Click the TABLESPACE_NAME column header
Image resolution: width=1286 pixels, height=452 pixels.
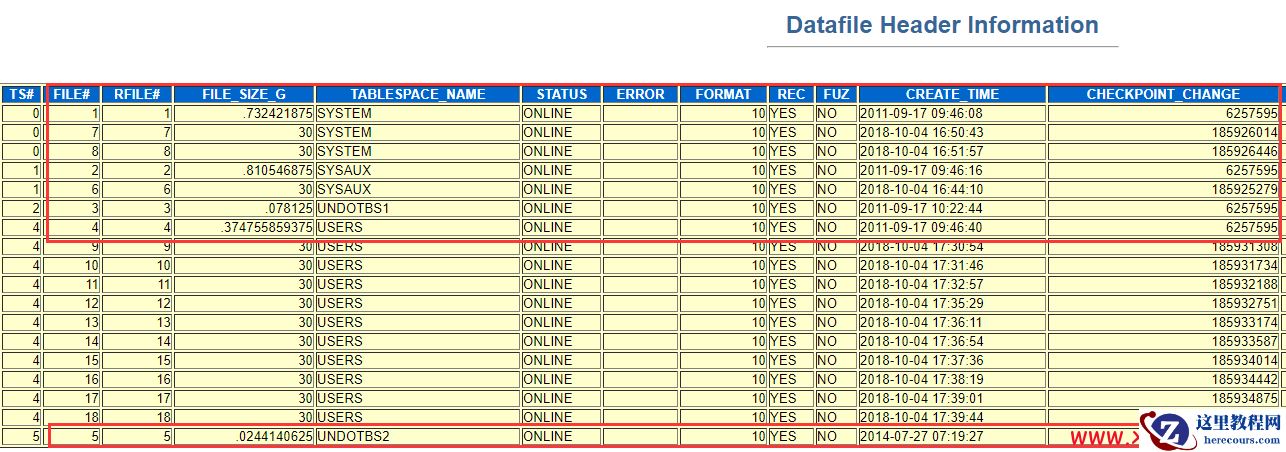pyautogui.click(x=418, y=94)
